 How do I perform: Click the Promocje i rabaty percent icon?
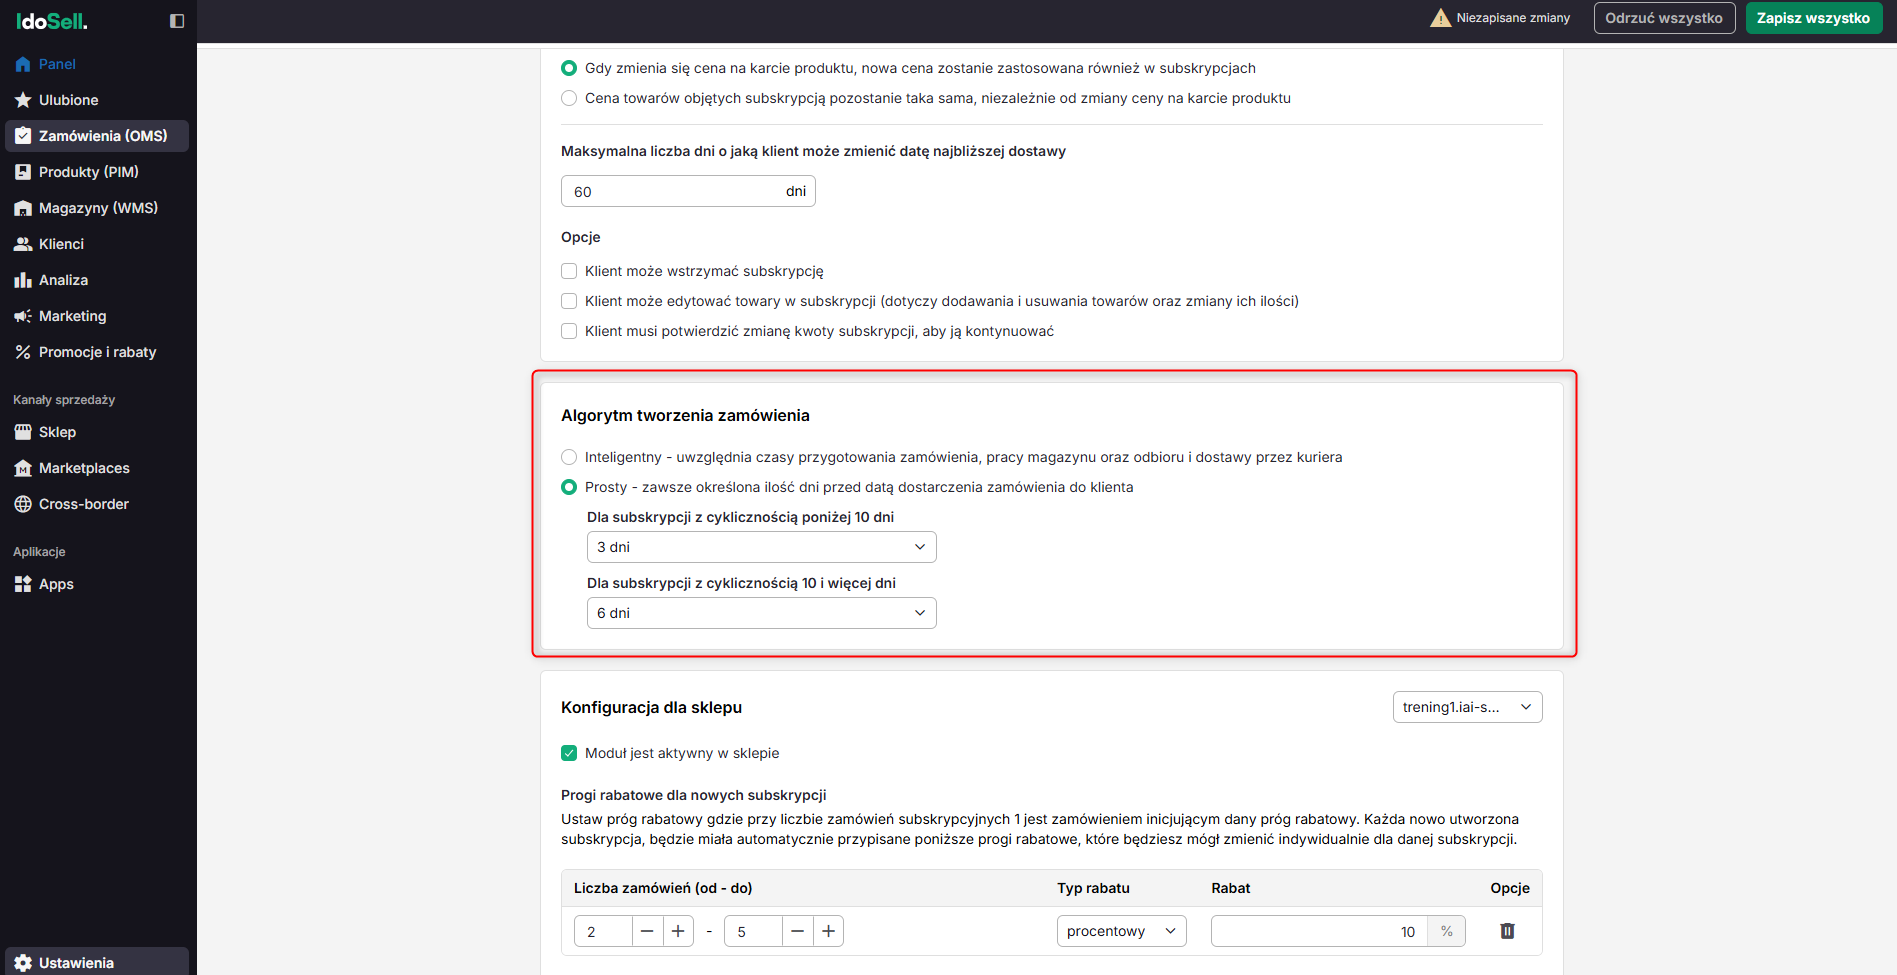(x=23, y=352)
